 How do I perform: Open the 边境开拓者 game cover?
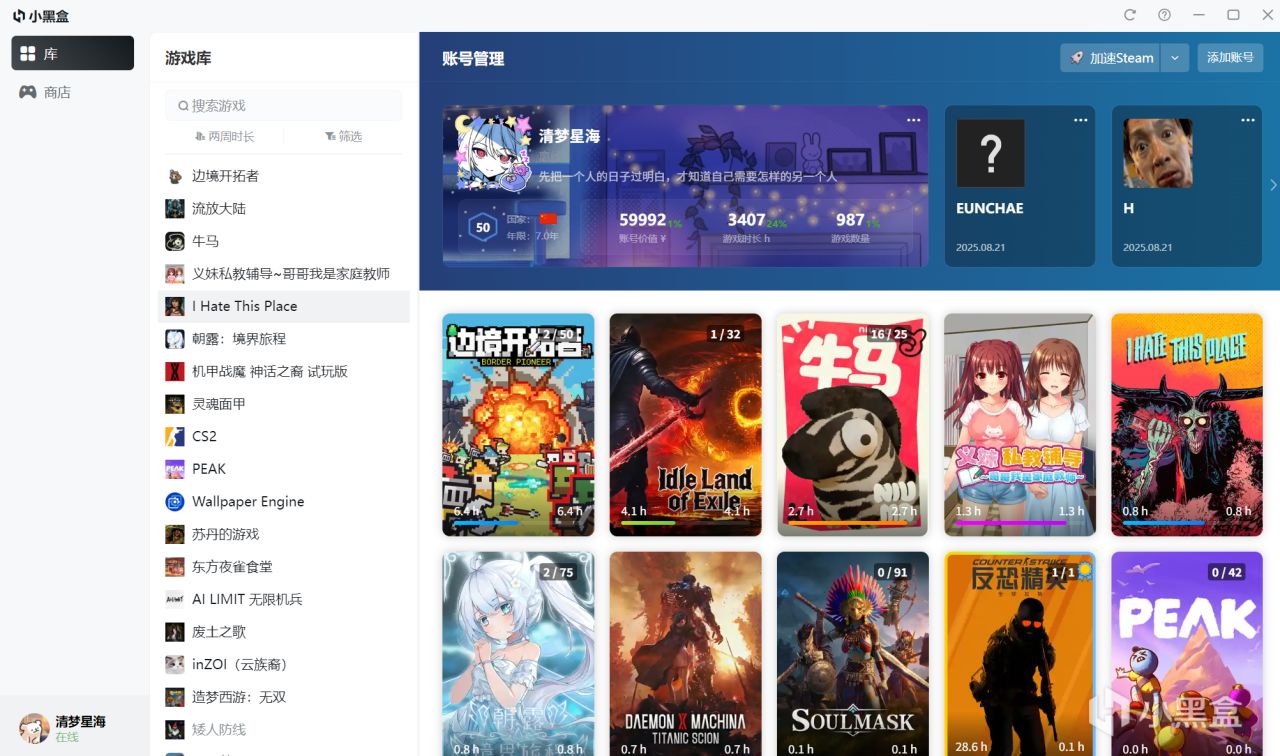pyautogui.click(x=518, y=425)
